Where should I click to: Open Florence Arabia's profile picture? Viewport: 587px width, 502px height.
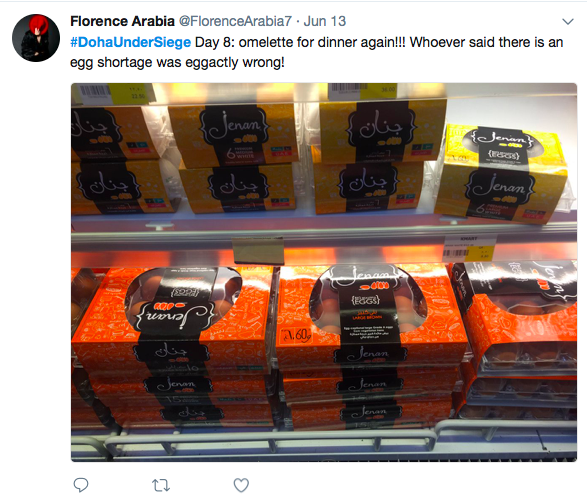pos(36,38)
